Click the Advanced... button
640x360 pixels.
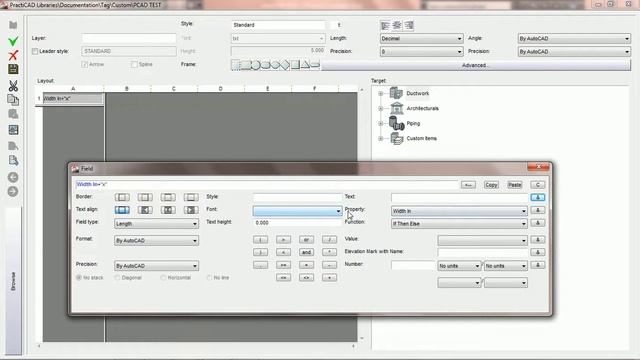[x=476, y=65]
